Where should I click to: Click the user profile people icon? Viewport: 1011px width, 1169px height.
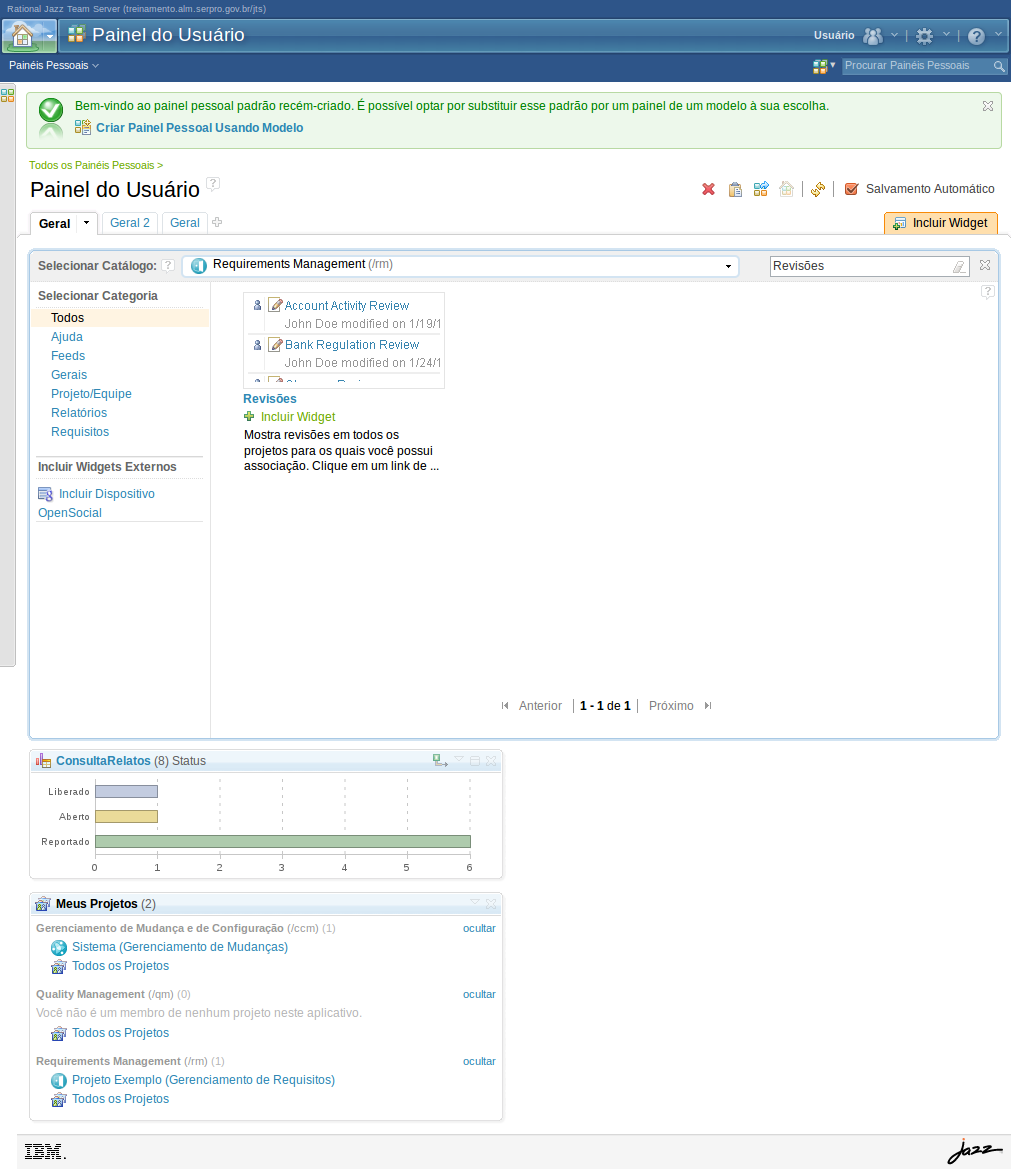pos(872,36)
